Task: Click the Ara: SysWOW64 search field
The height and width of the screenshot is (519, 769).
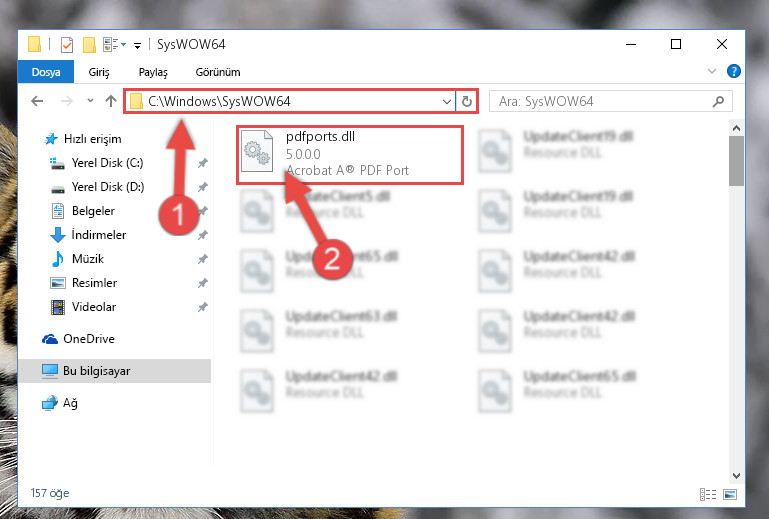Action: (x=603, y=102)
